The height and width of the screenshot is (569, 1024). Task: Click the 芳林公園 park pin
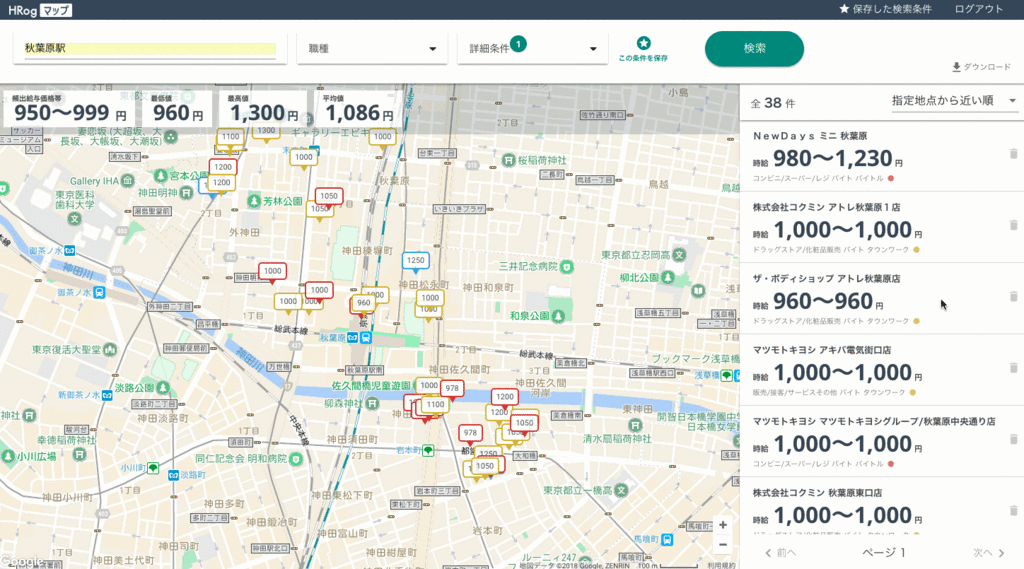254,201
